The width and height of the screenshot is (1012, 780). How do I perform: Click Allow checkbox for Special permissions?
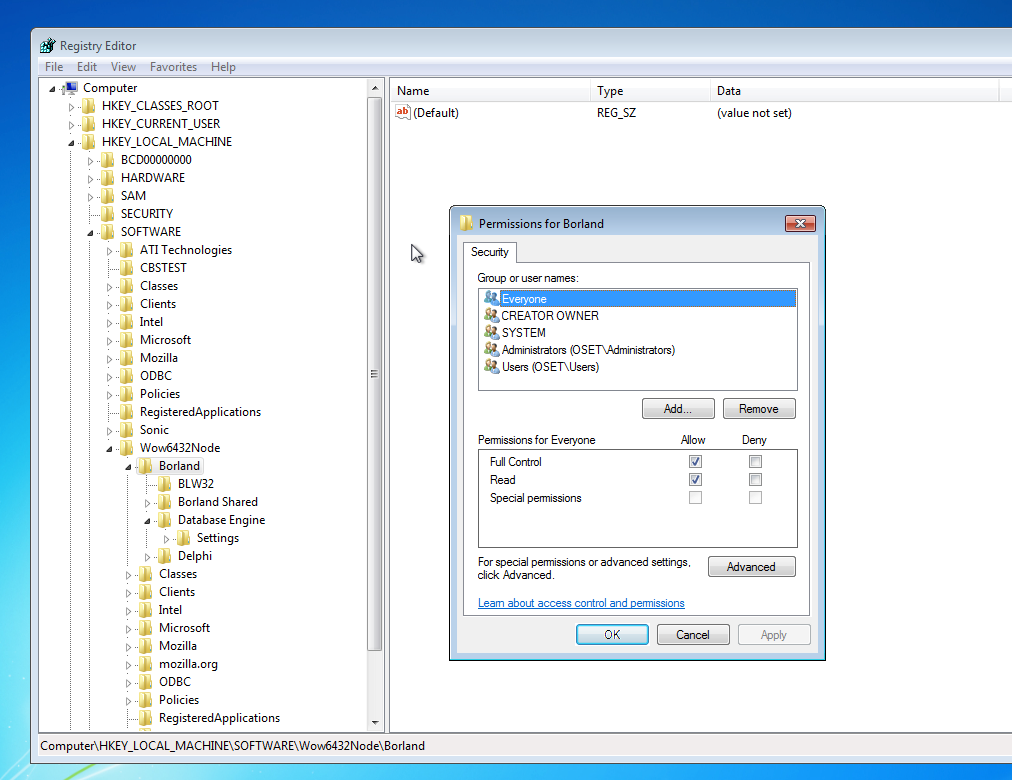click(695, 498)
